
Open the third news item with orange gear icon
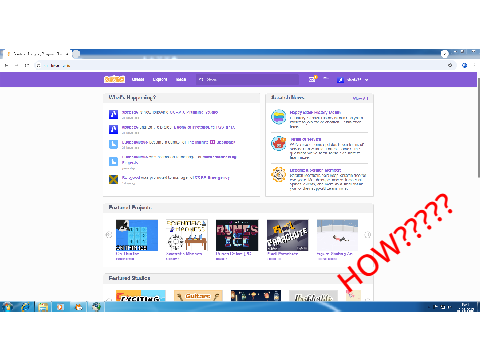point(315,170)
